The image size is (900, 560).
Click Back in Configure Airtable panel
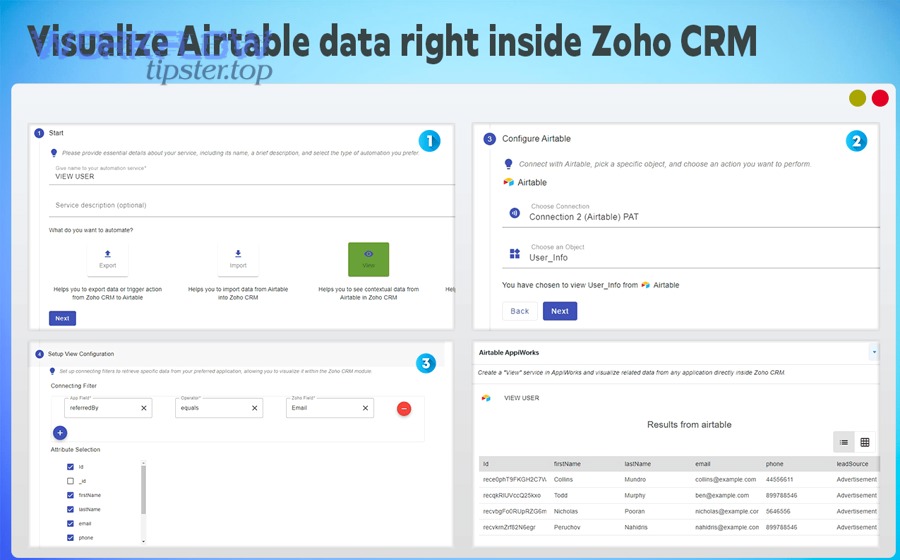coord(519,311)
